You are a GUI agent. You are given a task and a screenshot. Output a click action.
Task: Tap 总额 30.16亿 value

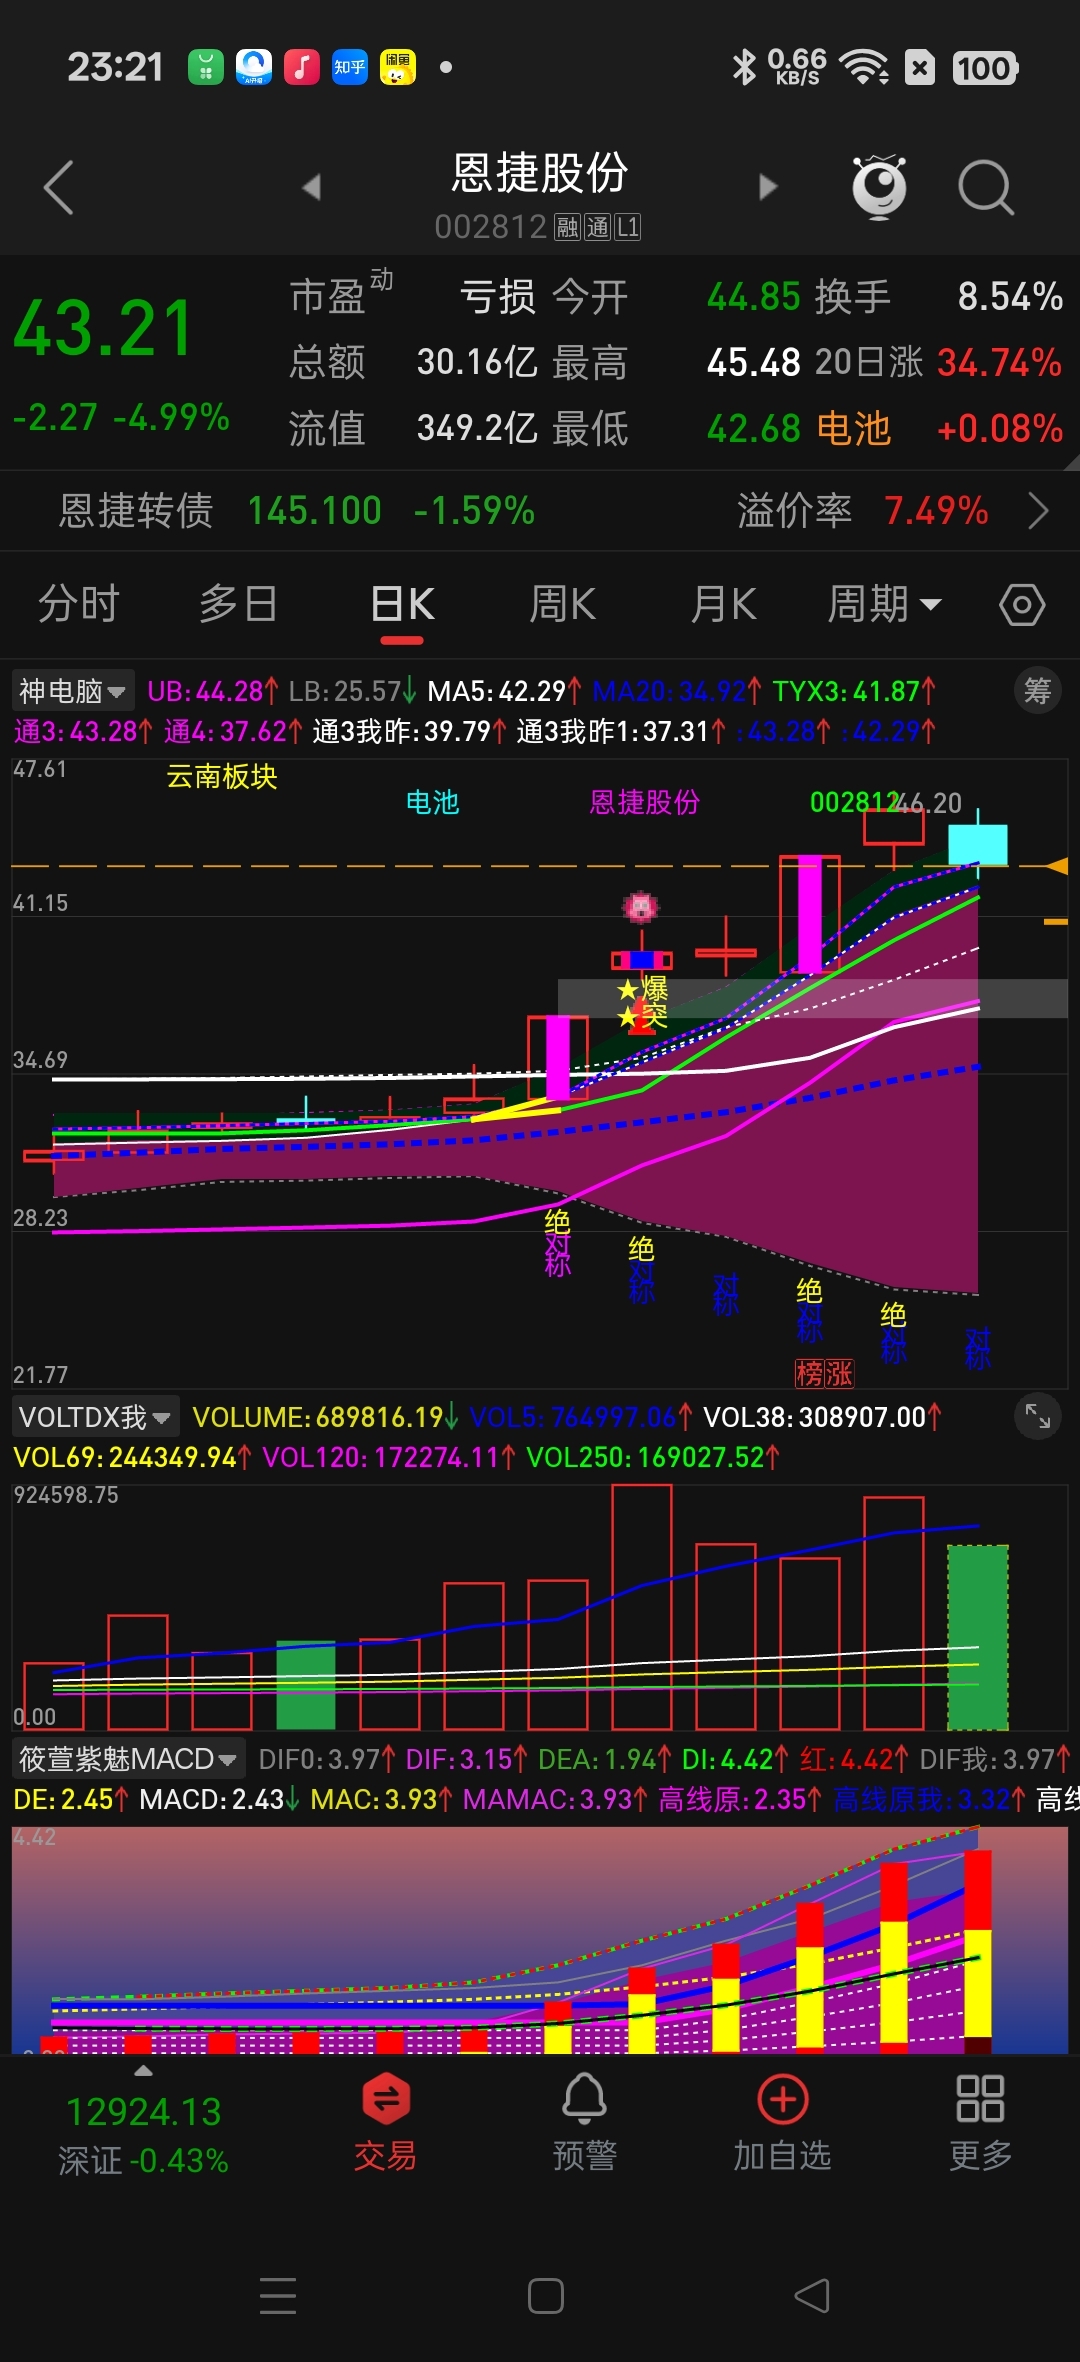pos(477,363)
